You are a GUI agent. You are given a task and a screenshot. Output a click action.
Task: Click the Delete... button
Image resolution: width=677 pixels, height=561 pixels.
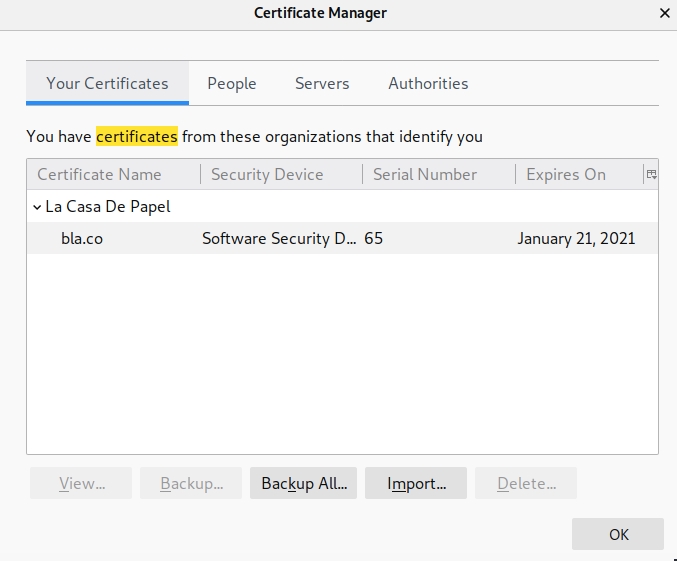[526, 483]
